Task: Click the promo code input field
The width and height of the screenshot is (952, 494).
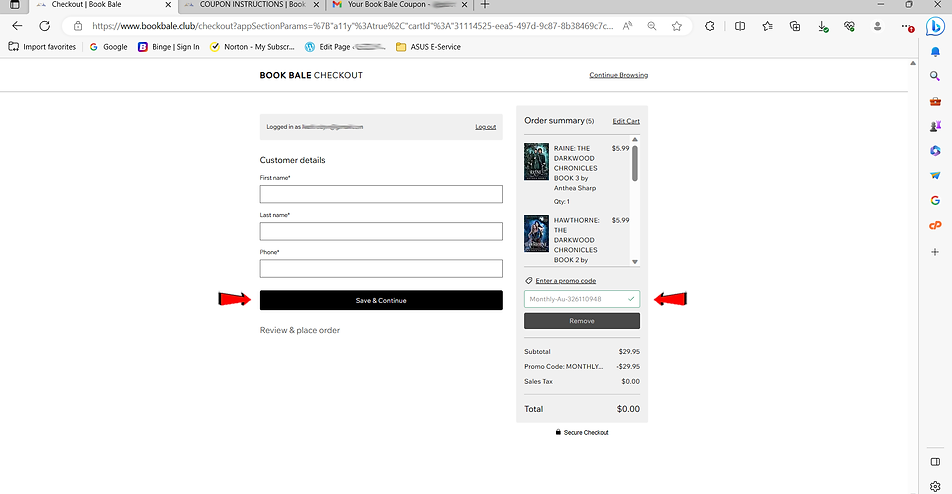Action: tap(582, 299)
